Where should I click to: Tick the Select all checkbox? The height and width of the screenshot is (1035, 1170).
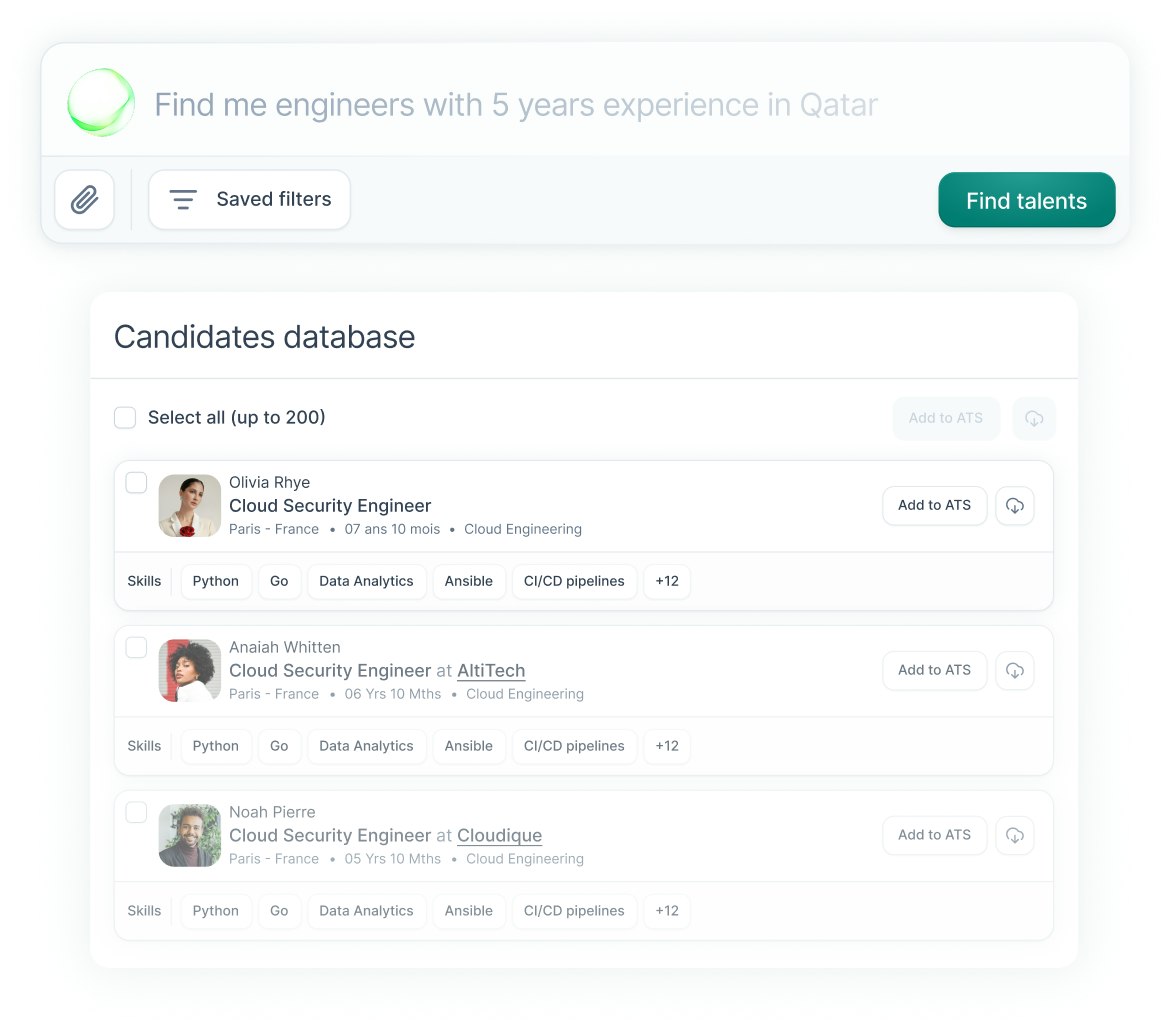(125, 418)
